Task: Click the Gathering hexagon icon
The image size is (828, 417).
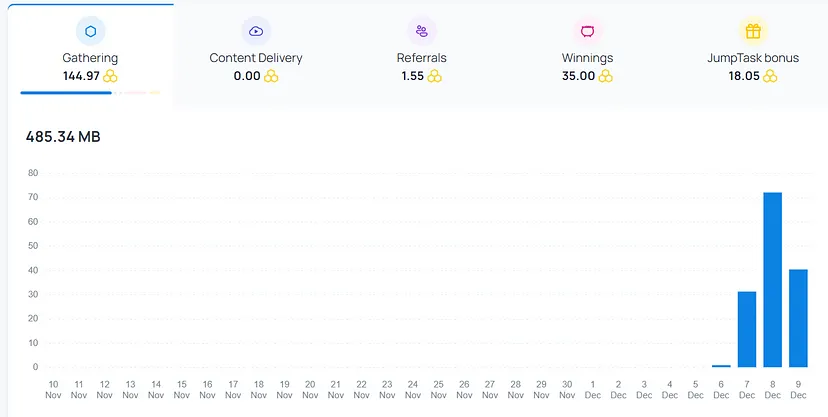Action: pos(90,31)
